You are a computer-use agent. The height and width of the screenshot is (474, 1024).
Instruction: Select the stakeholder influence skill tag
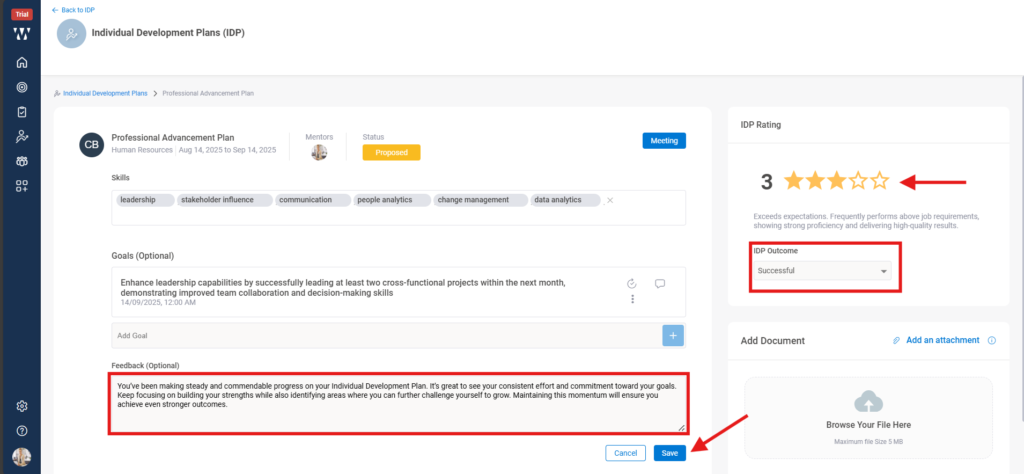(x=224, y=200)
